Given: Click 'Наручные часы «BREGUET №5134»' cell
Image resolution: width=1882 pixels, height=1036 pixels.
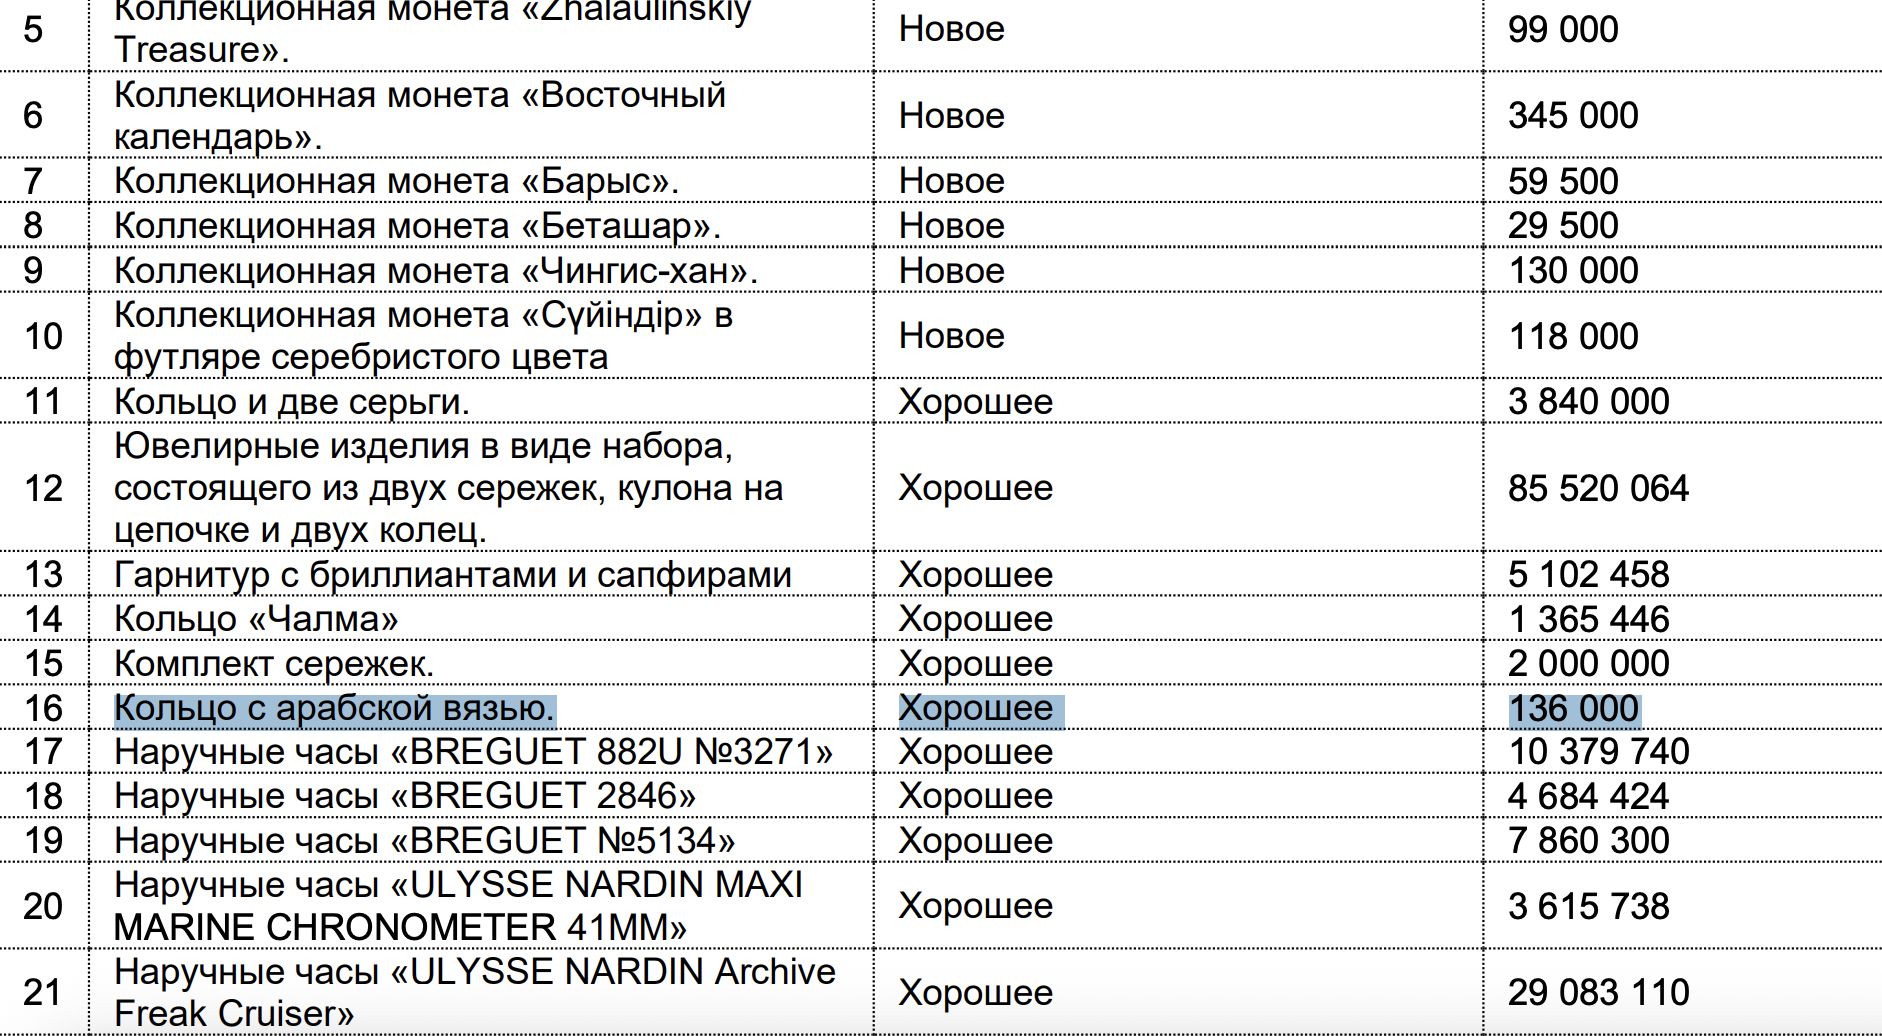Looking at the screenshot, I should [424, 841].
